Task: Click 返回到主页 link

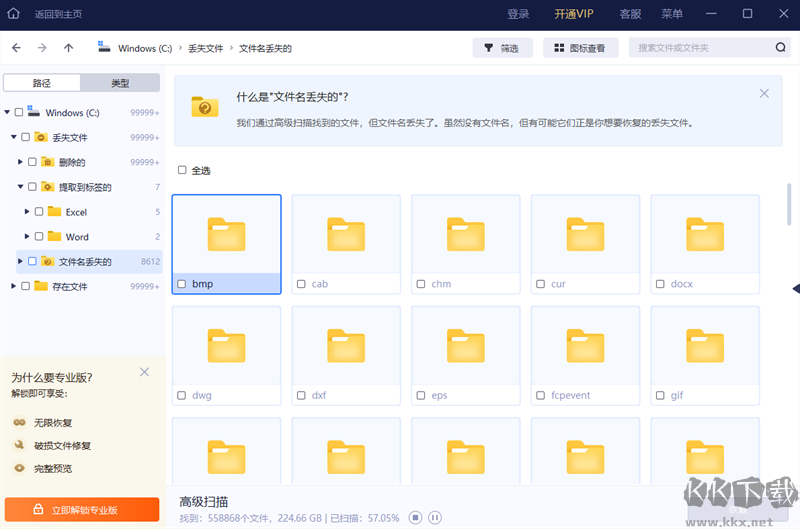Action: pos(58,14)
